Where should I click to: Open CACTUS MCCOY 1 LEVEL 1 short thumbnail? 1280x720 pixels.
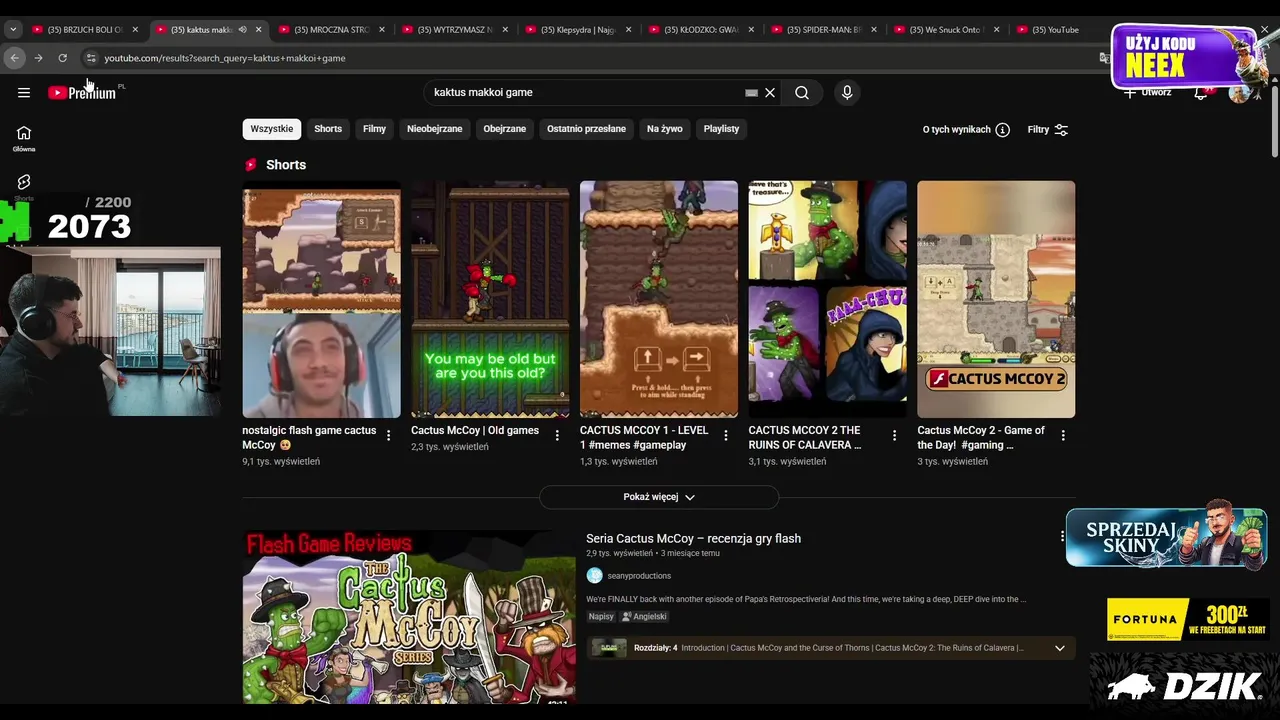tap(659, 299)
